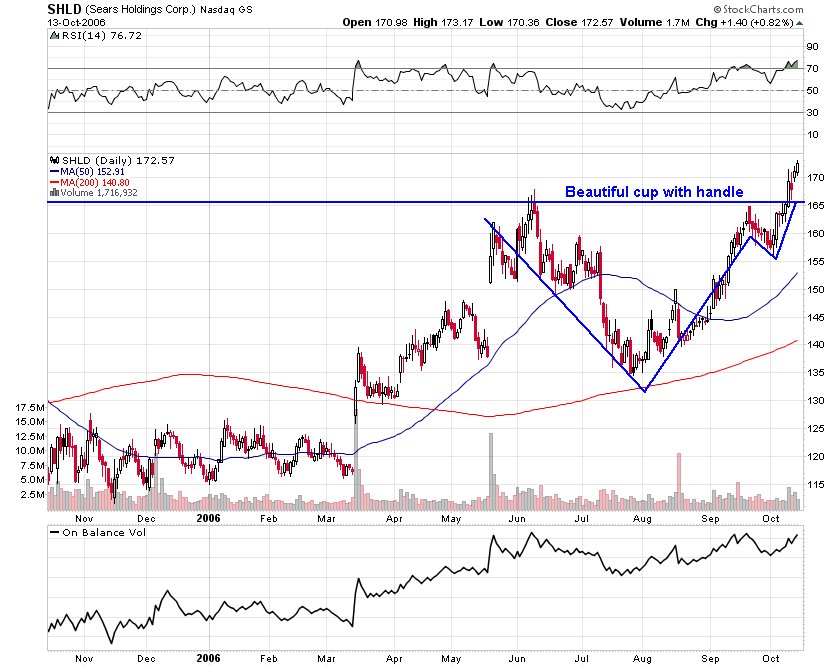Click the SHLD ticker symbol title

point(64,9)
